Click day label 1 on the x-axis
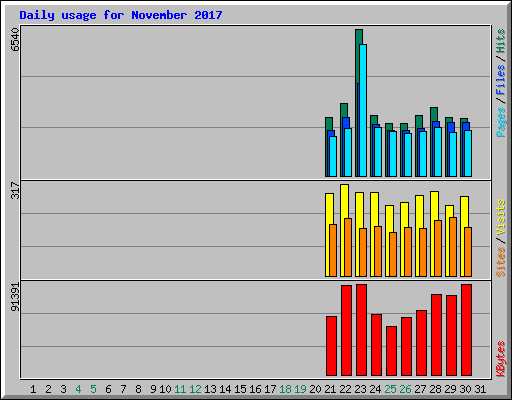The height and width of the screenshot is (400, 512). coord(33,389)
